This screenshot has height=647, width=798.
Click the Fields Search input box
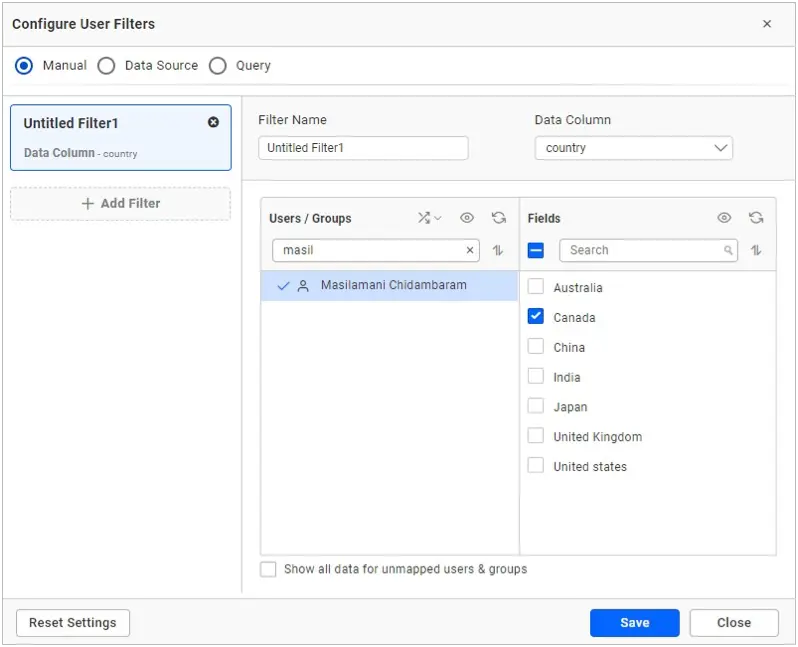648,250
